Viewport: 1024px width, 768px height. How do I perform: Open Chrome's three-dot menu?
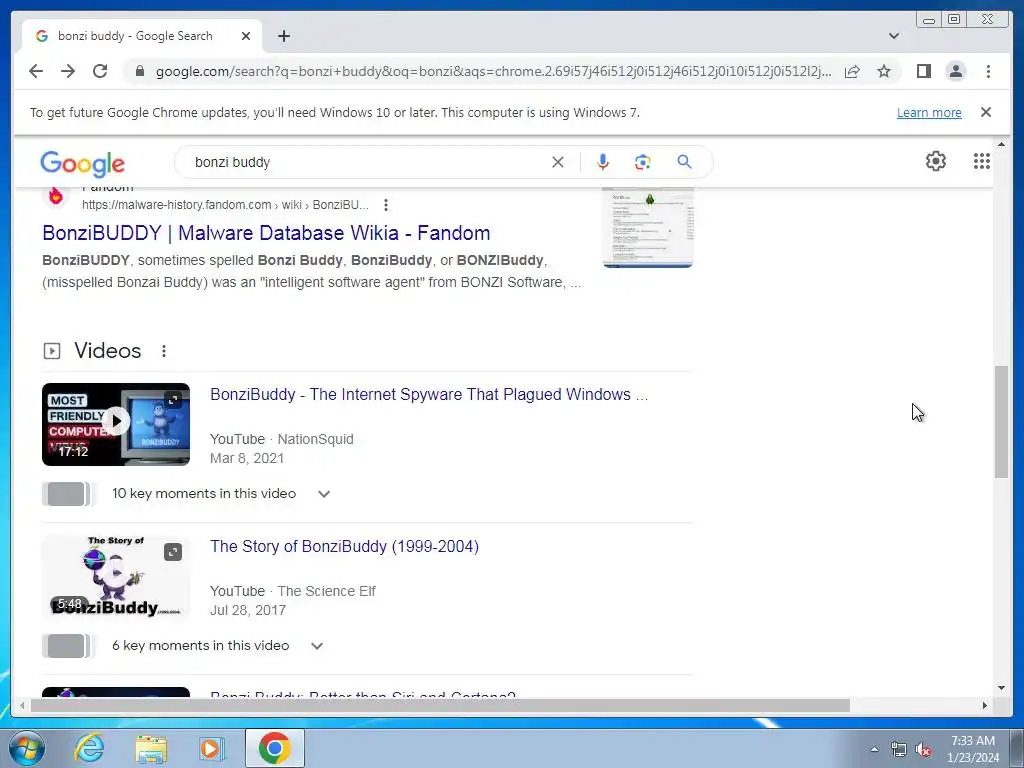click(x=988, y=71)
